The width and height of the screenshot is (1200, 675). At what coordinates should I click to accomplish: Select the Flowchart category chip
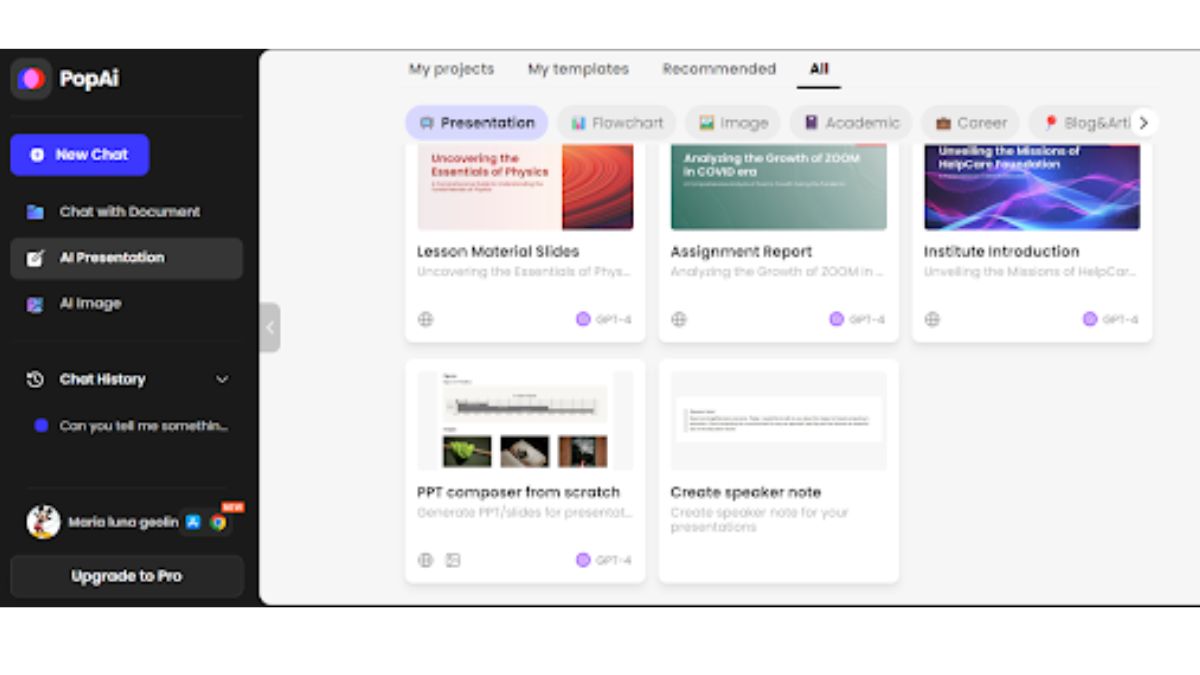click(x=617, y=123)
